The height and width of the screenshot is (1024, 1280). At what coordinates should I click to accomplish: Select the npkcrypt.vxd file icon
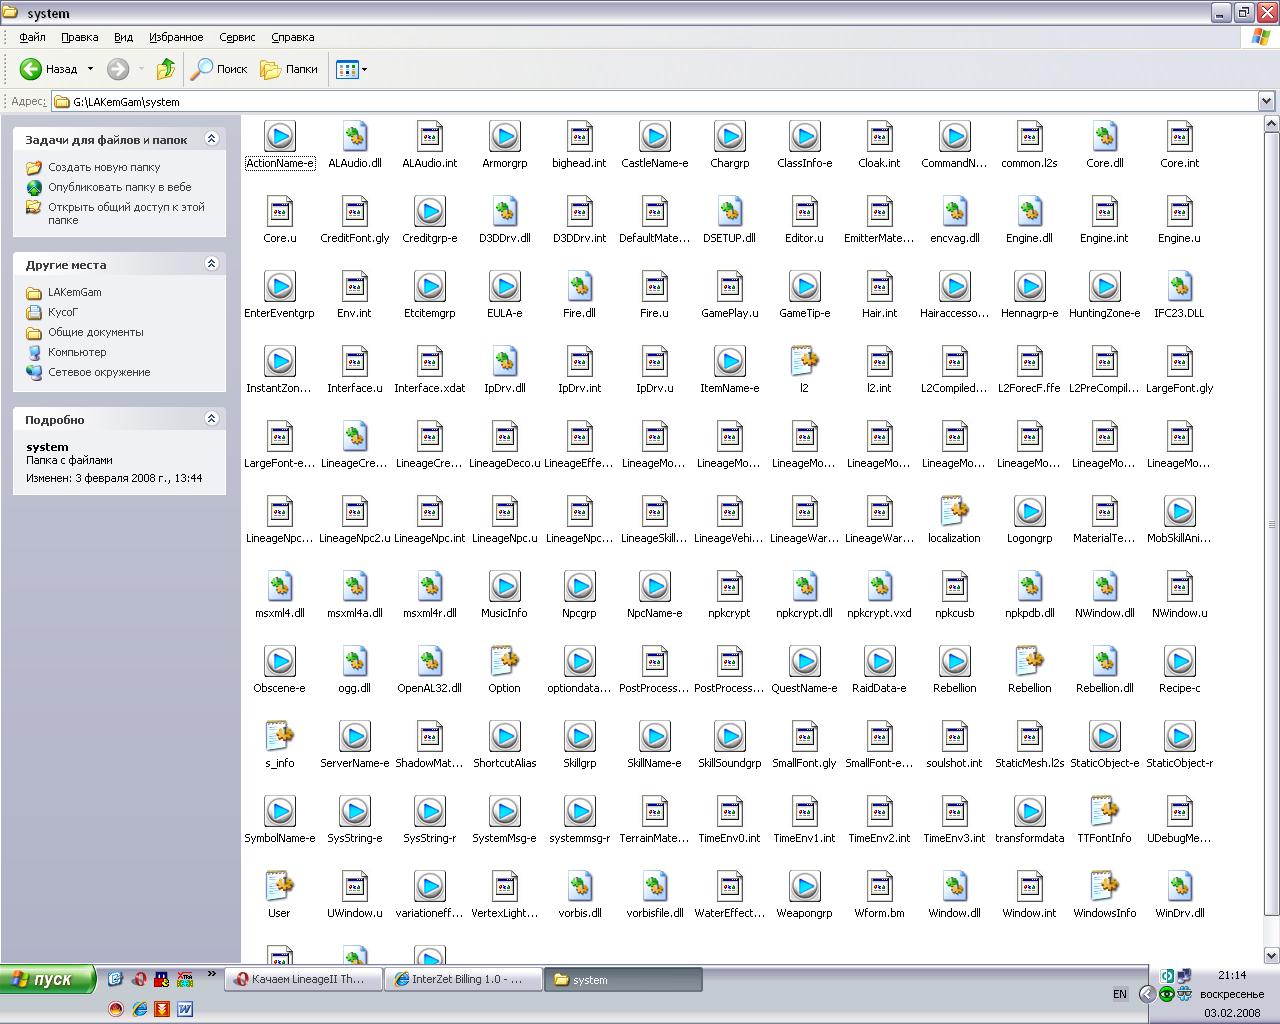pyautogui.click(x=880, y=586)
